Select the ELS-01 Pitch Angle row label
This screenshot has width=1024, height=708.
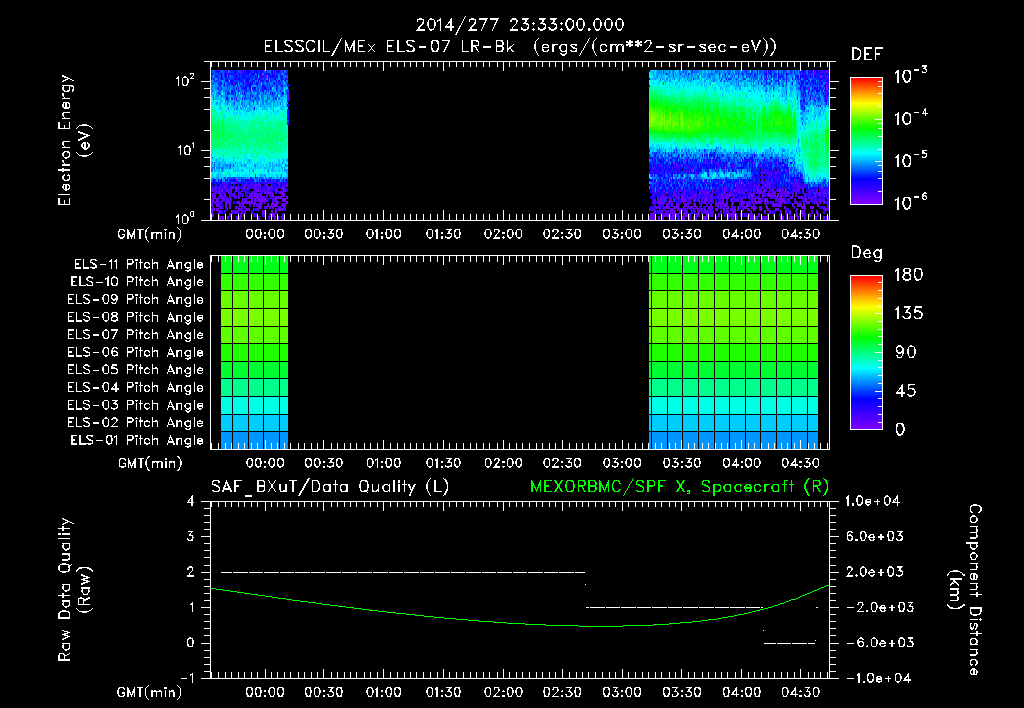(x=137, y=440)
